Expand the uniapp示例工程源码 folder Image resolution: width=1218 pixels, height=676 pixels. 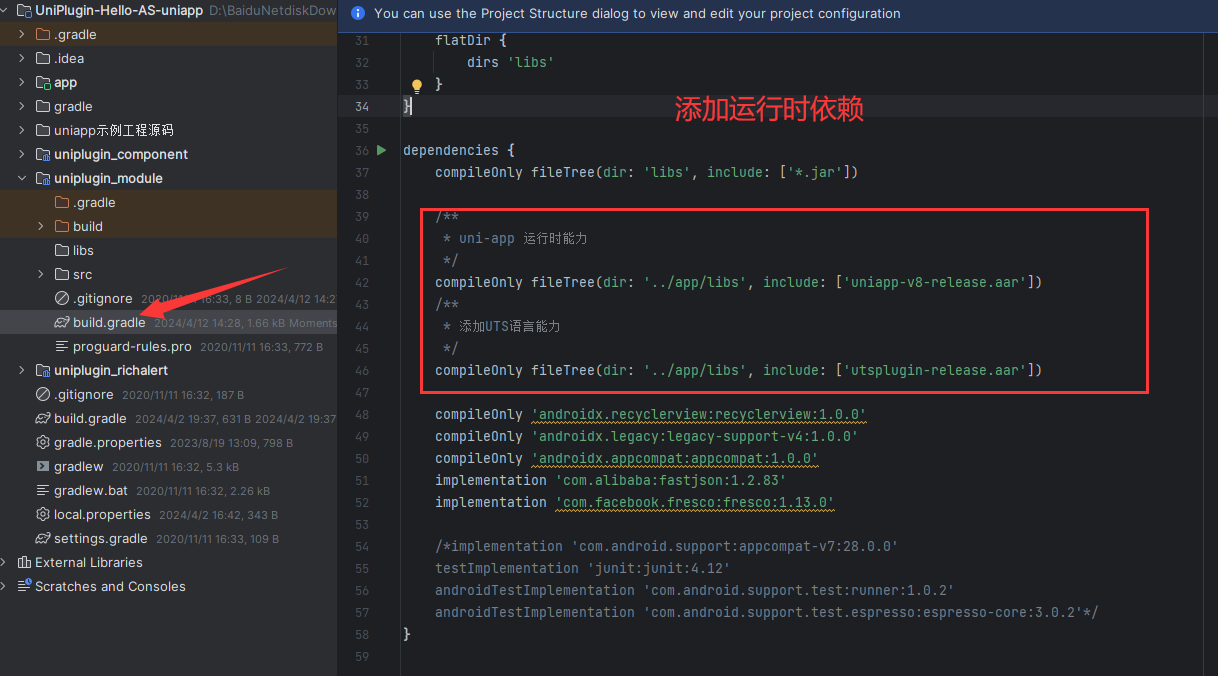tap(22, 130)
